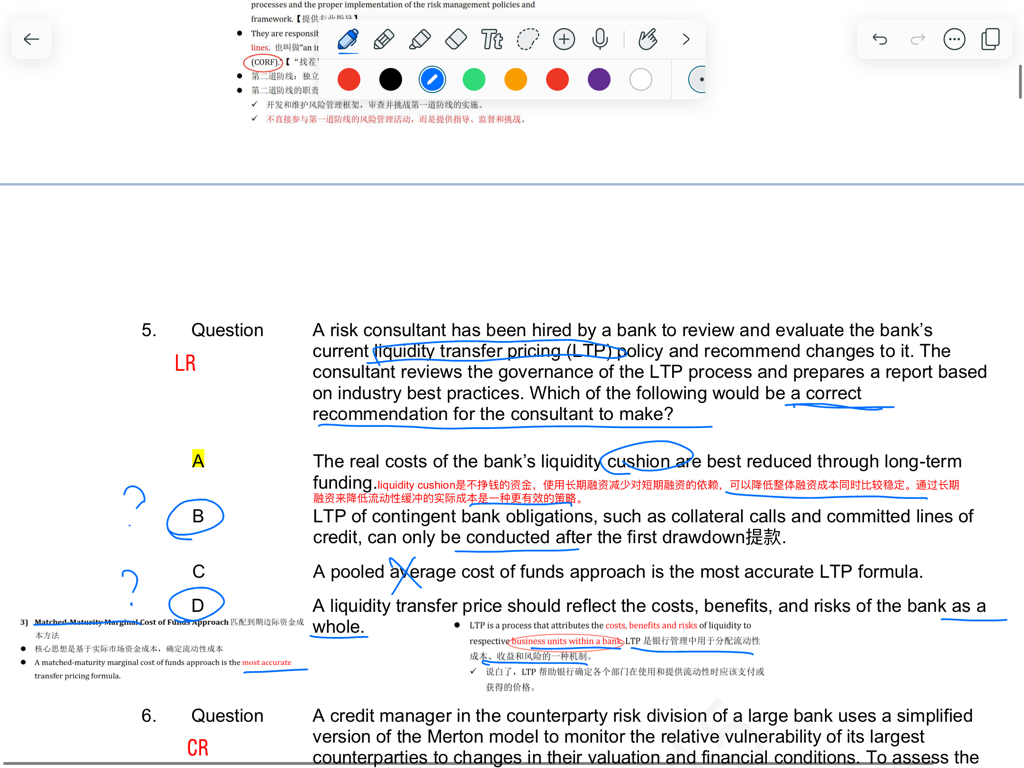Select the highlighter marker tool

(x=420, y=39)
